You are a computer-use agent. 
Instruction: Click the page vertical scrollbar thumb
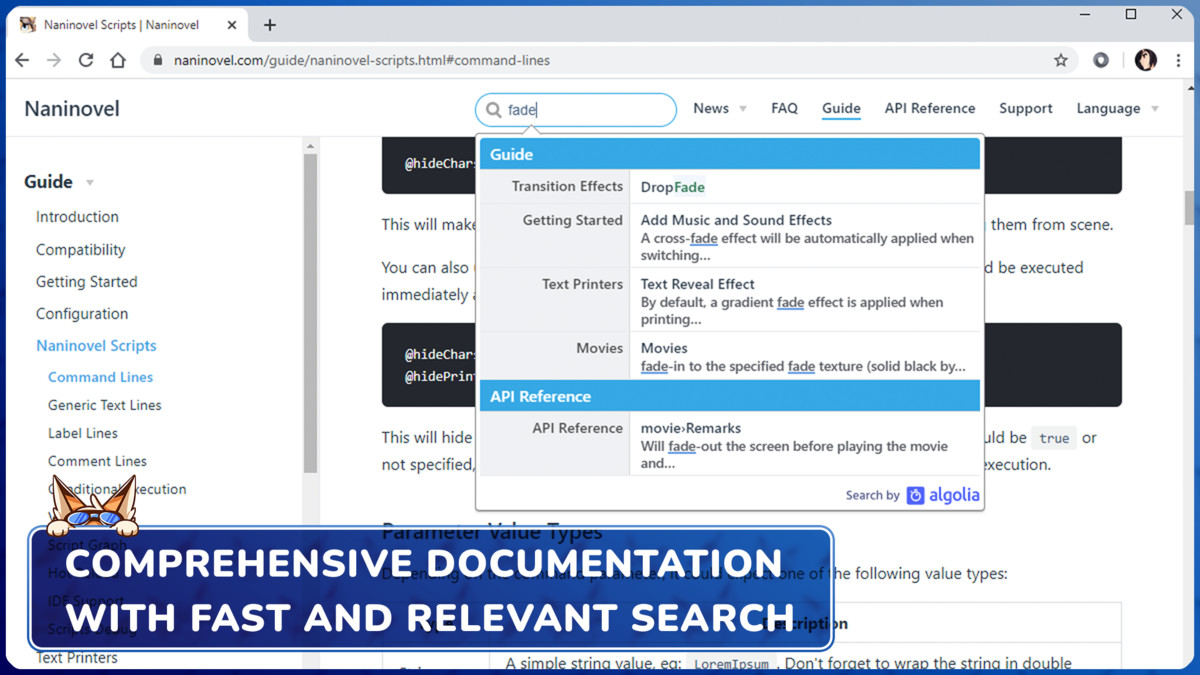(1190, 208)
